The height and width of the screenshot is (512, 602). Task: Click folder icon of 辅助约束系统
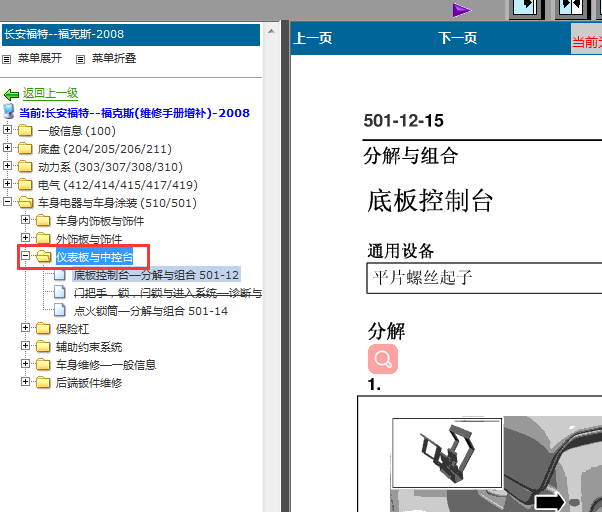(43, 347)
